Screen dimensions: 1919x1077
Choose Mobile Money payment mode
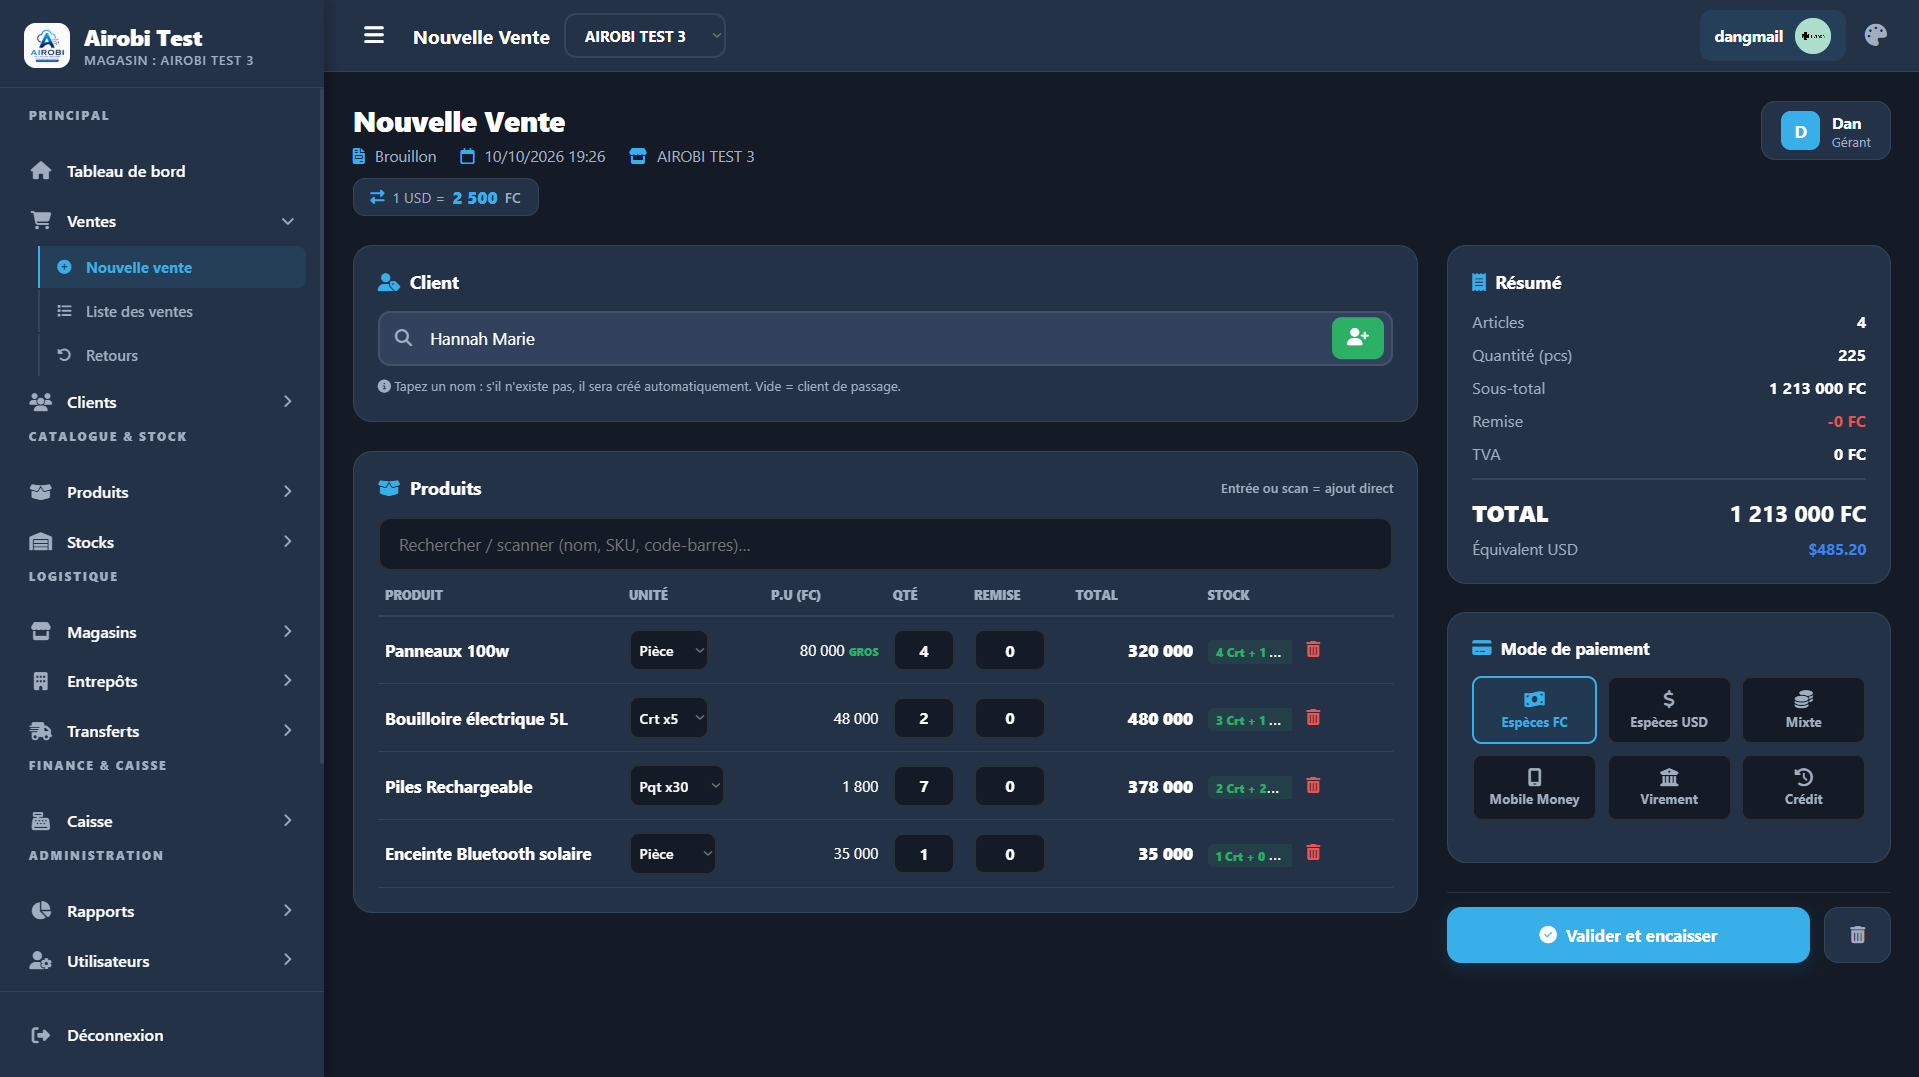1534,787
